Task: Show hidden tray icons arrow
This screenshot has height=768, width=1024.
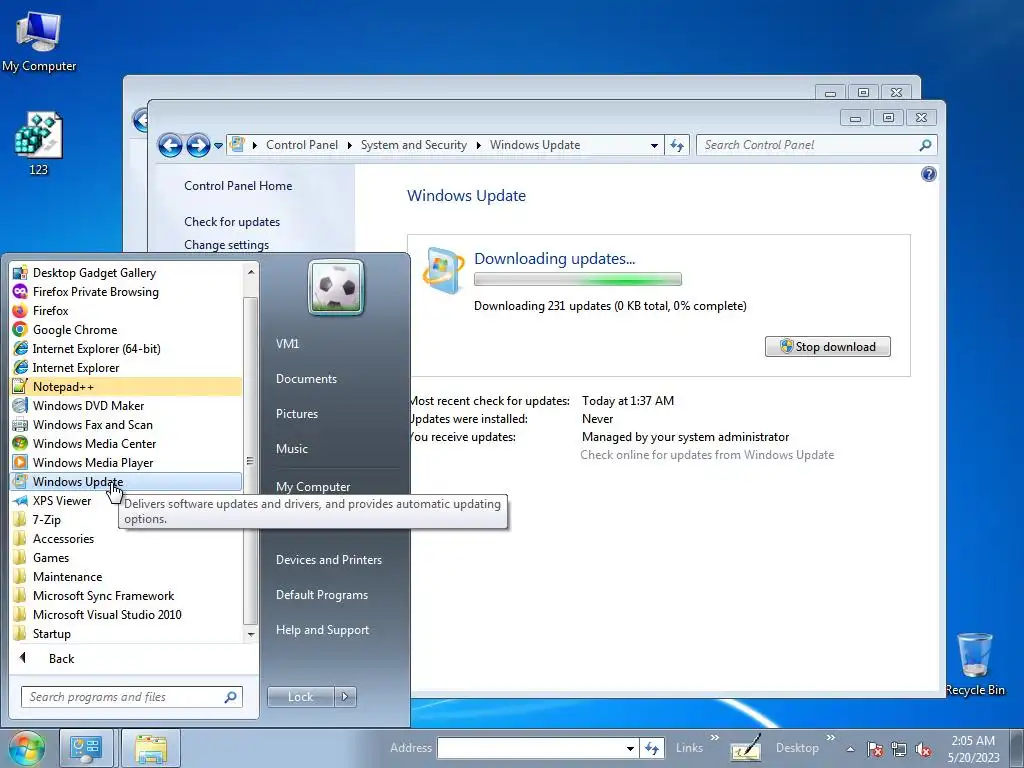Action: pos(850,749)
